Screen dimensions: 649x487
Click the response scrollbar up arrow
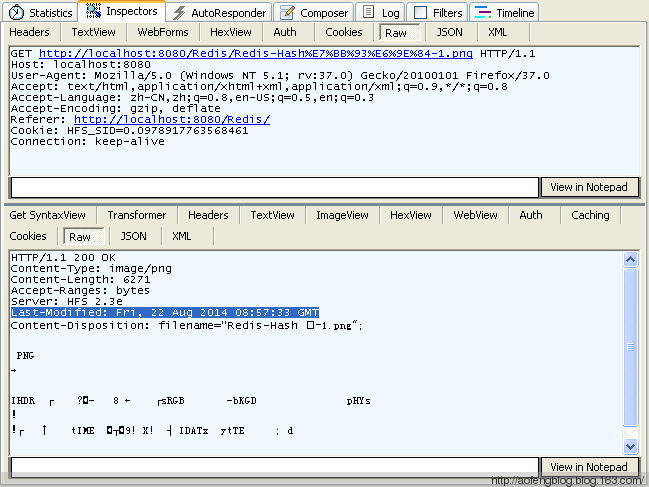(x=630, y=259)
